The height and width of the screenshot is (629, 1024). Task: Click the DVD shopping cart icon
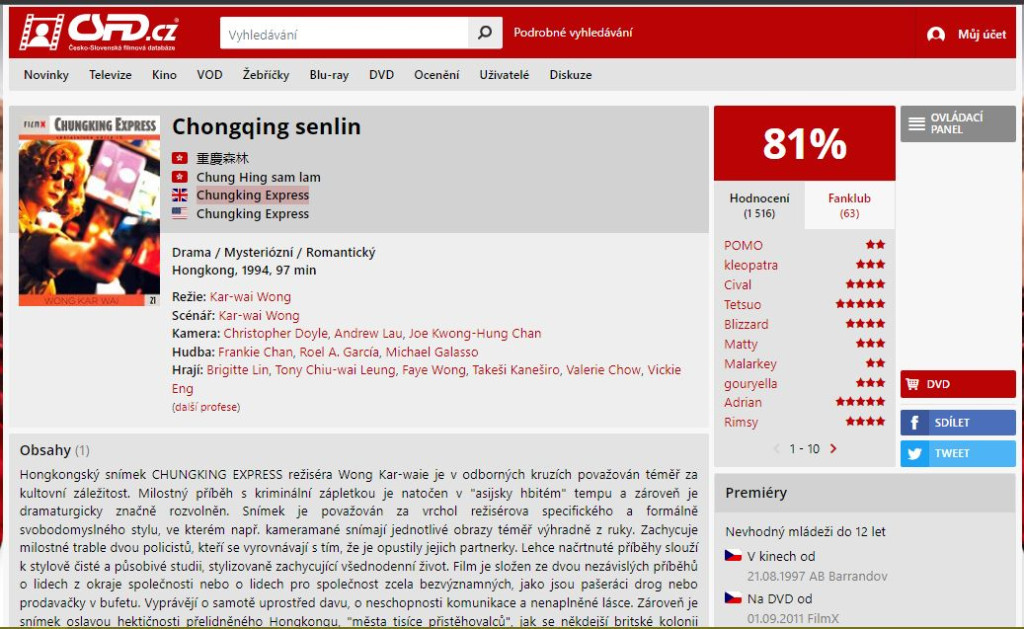(x=912, y=384)
